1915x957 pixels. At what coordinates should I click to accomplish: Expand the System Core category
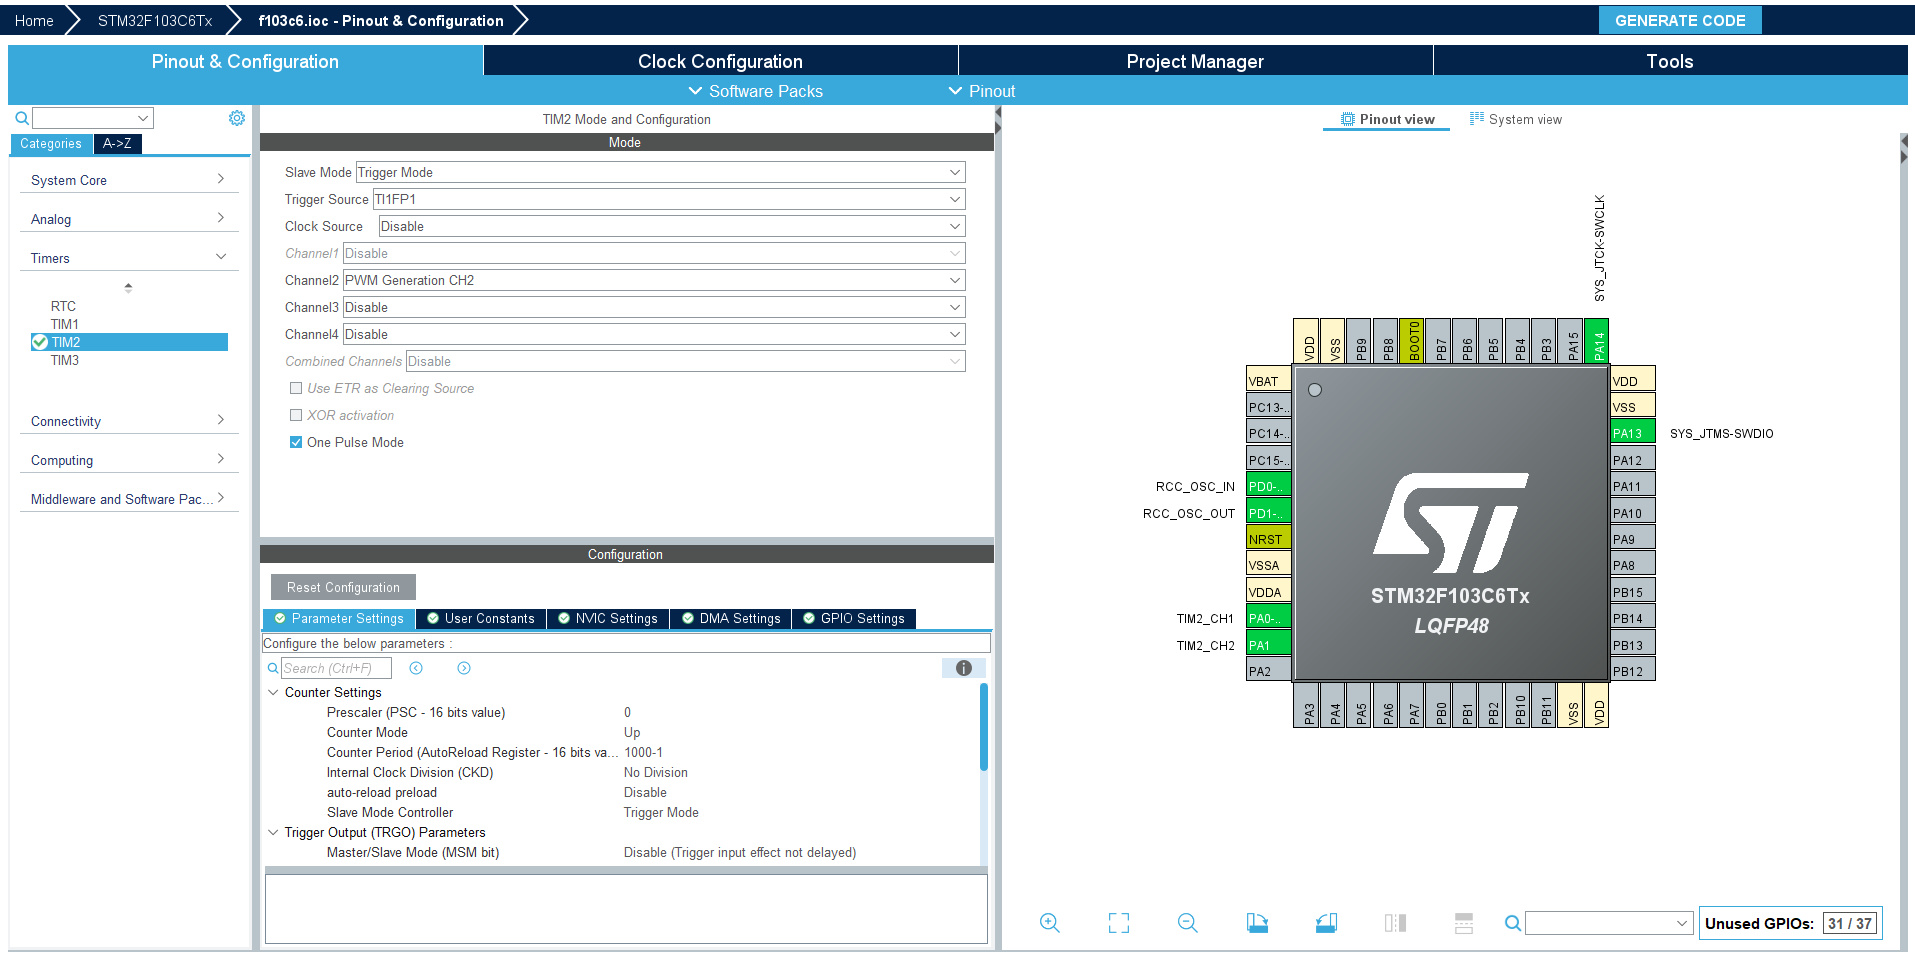[x=128, y=180]
